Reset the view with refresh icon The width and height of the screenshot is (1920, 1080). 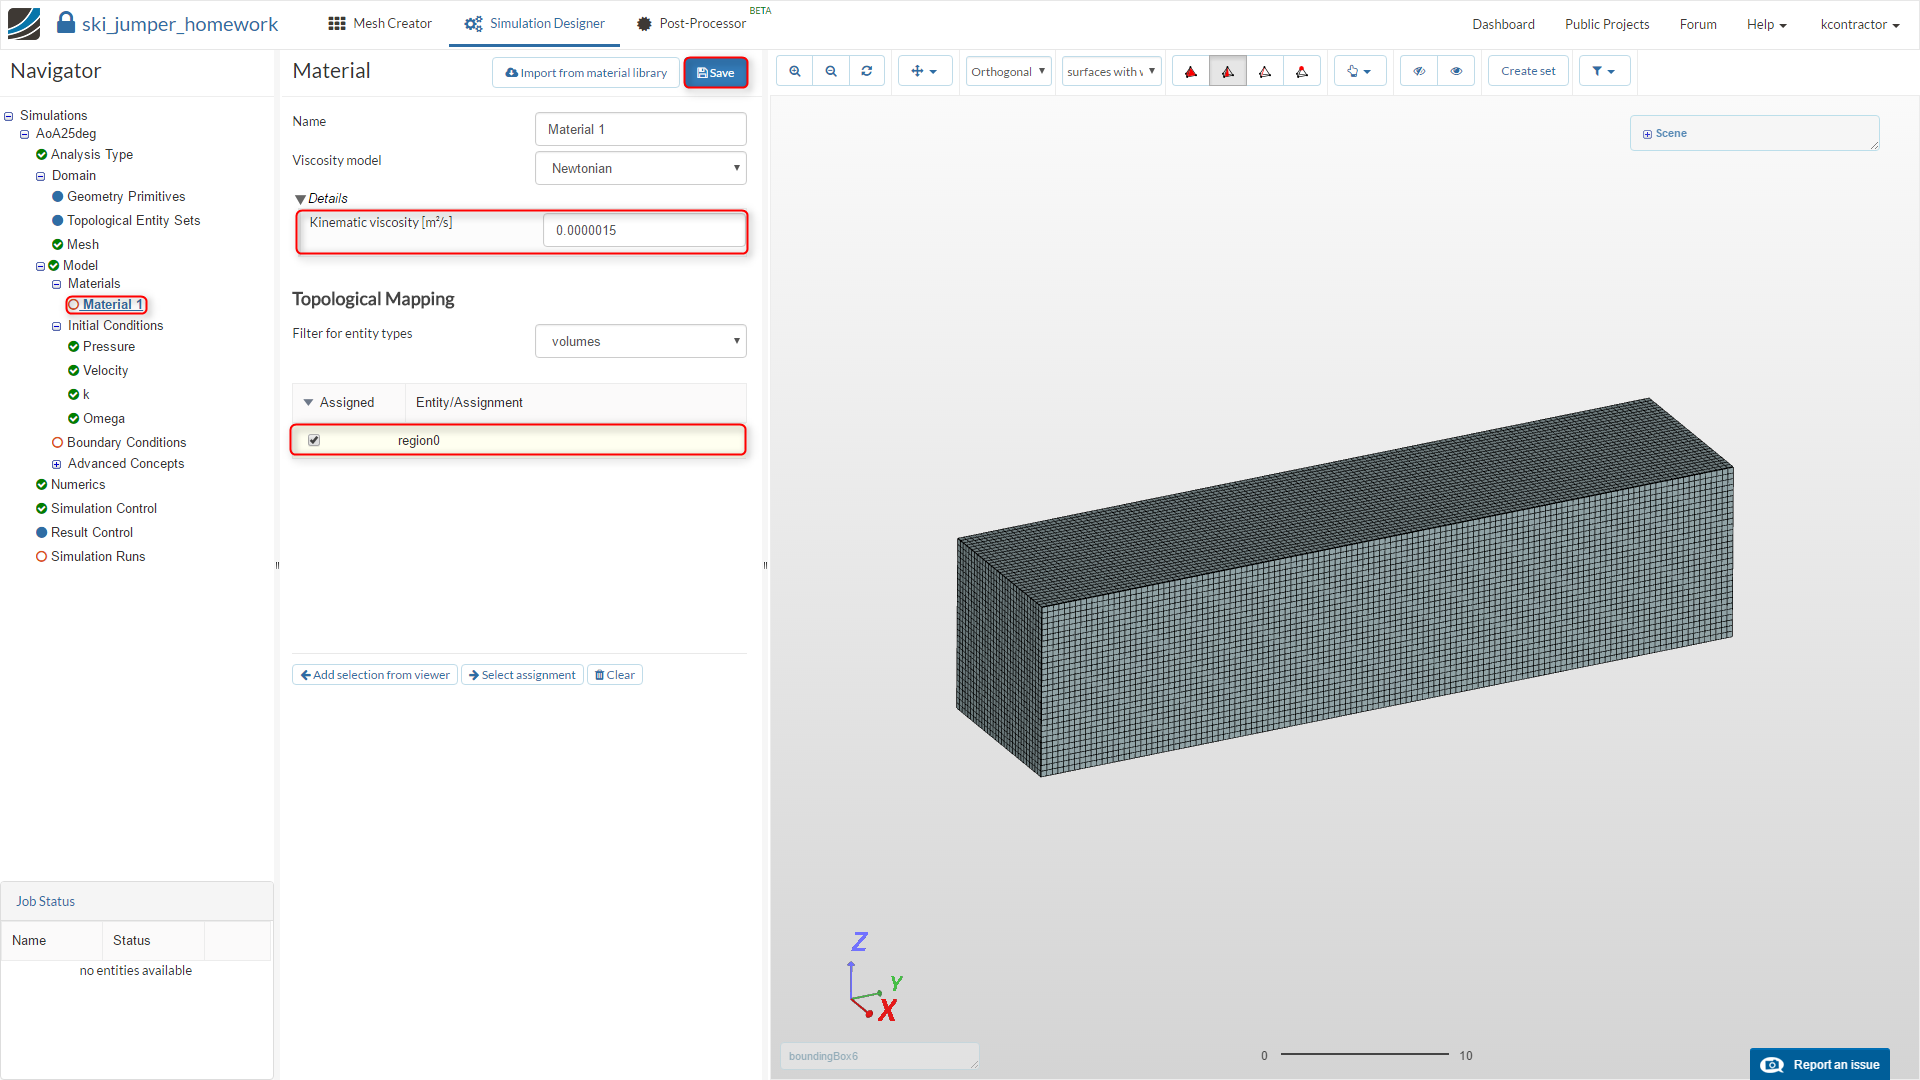(x=867, y=71)
